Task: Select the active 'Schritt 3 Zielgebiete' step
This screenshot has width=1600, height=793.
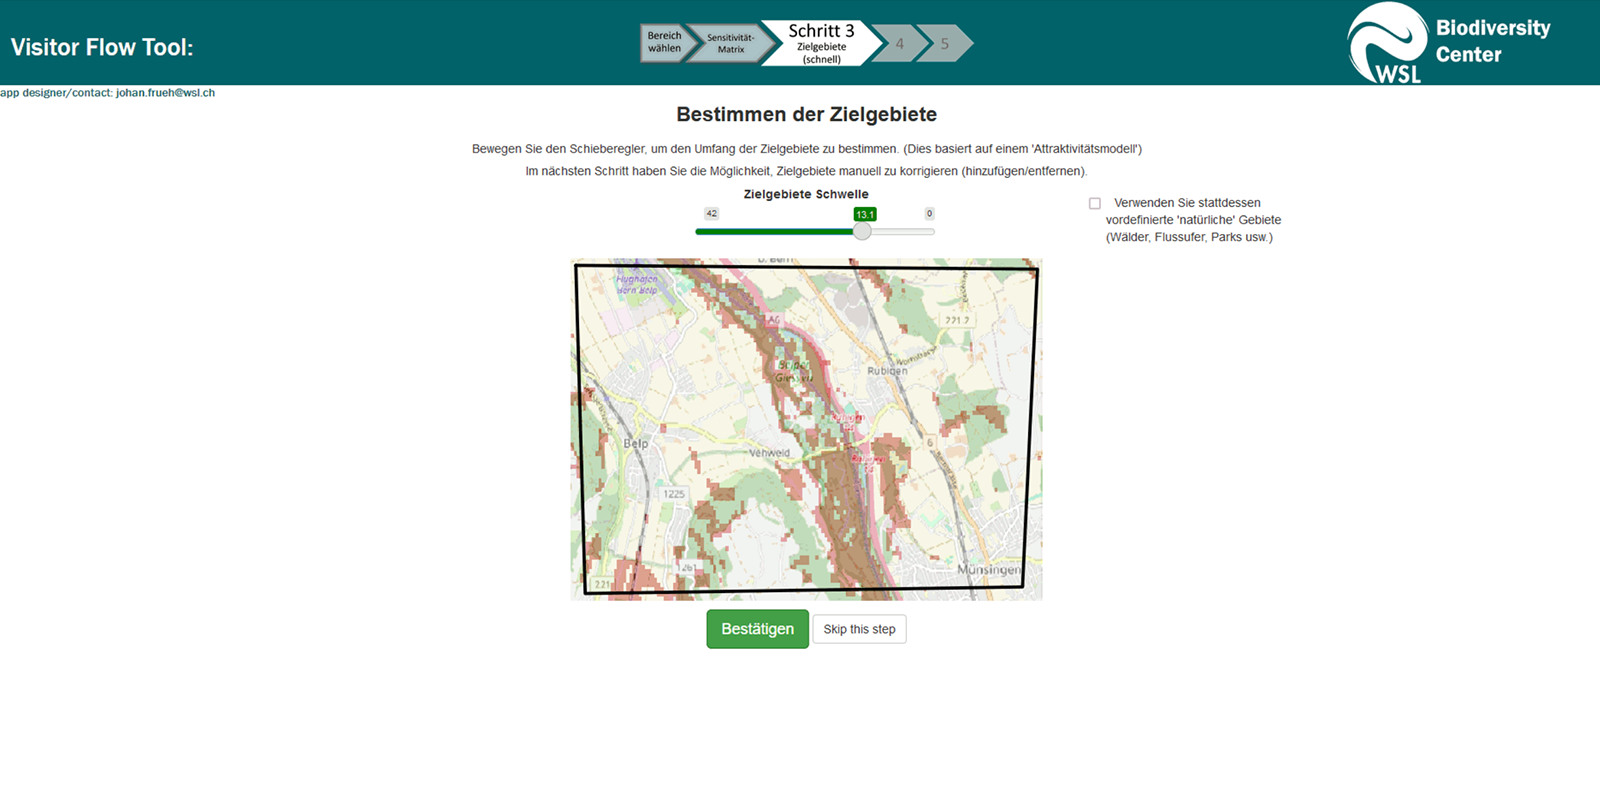Action: coord(820,44)
